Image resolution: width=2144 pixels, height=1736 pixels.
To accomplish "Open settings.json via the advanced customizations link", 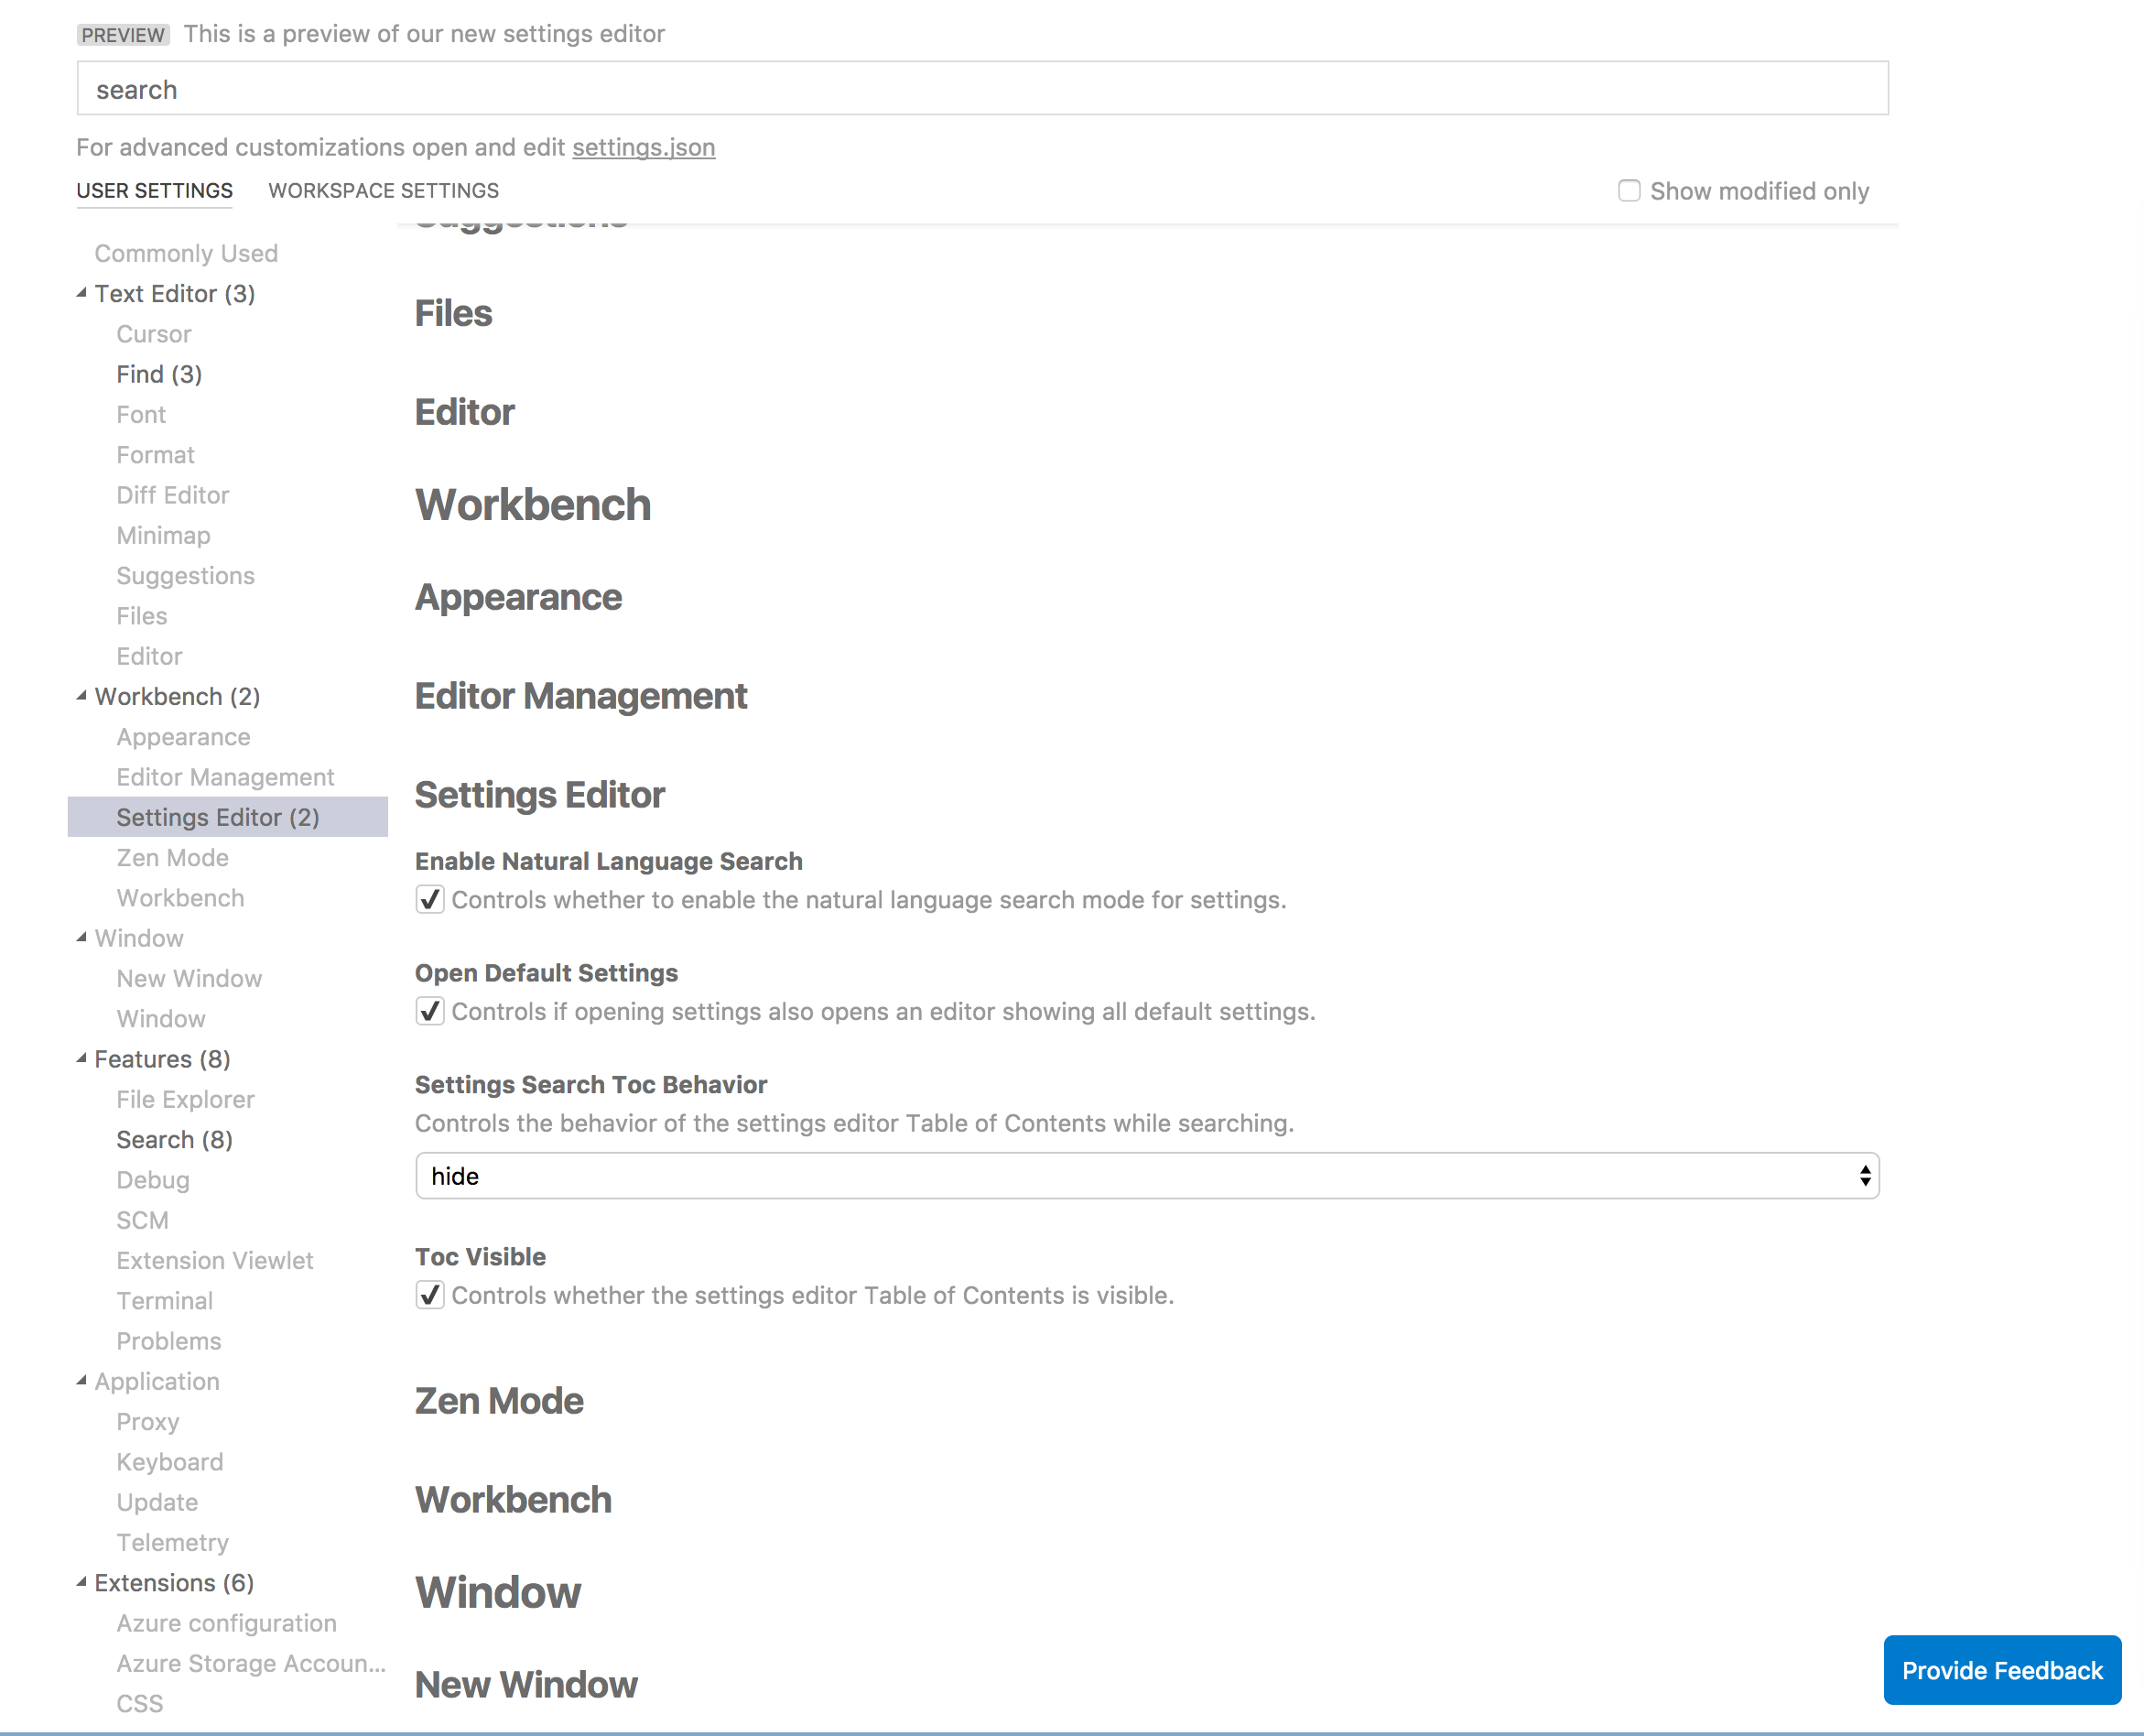I will coord(643,147).
